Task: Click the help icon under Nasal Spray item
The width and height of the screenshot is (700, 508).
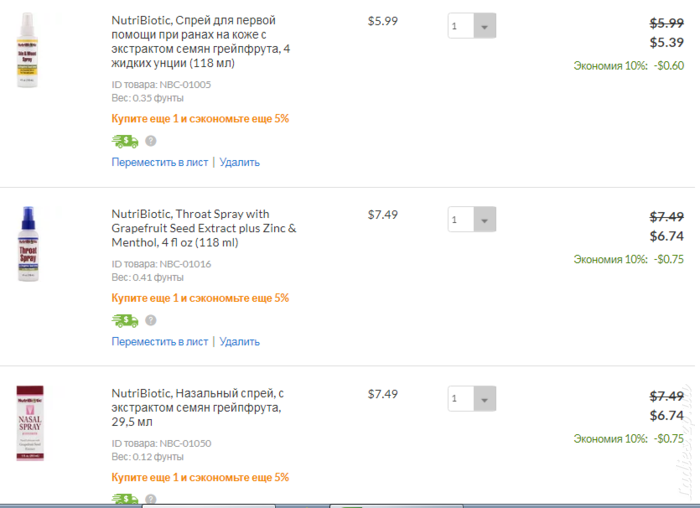Action: pyautogui.click(x=151, y=499)
